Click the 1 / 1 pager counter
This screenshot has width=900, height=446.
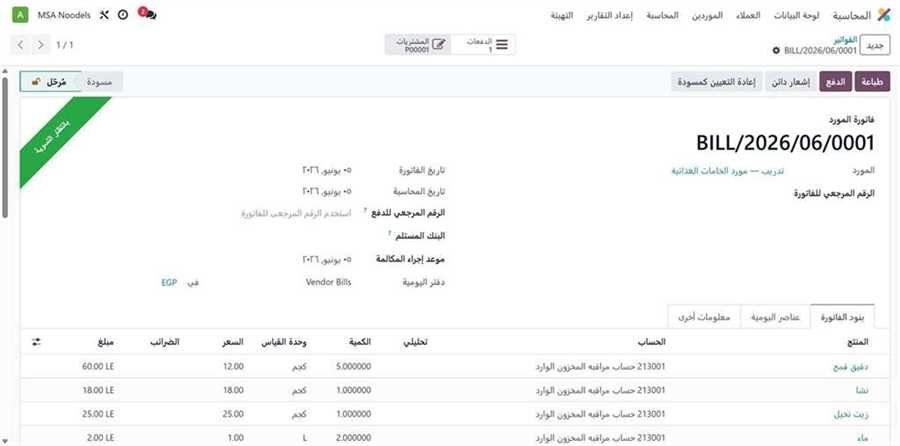tap(64, 45)
